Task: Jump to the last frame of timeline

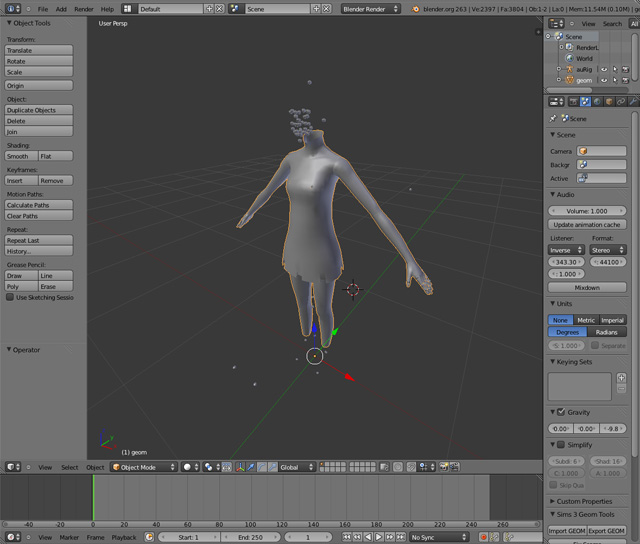Action: coord(401,537)
